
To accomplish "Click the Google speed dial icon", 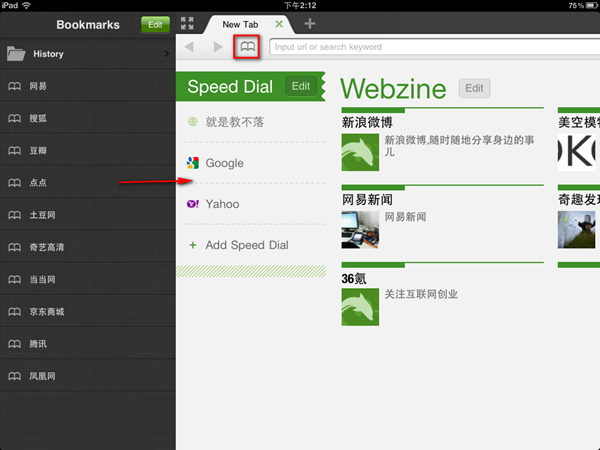I will [x=192, y=163].
